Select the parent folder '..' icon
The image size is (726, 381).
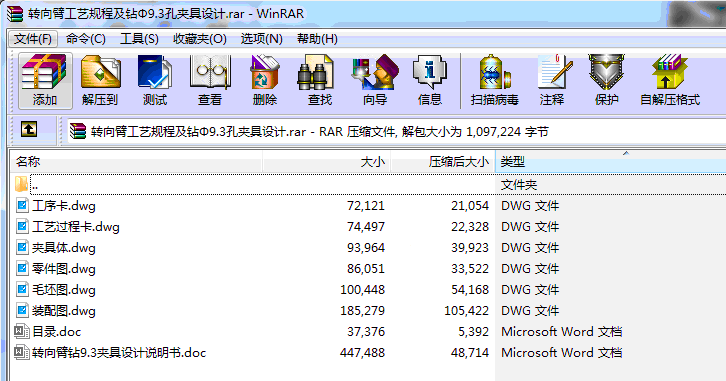click(x=21, y=184)
